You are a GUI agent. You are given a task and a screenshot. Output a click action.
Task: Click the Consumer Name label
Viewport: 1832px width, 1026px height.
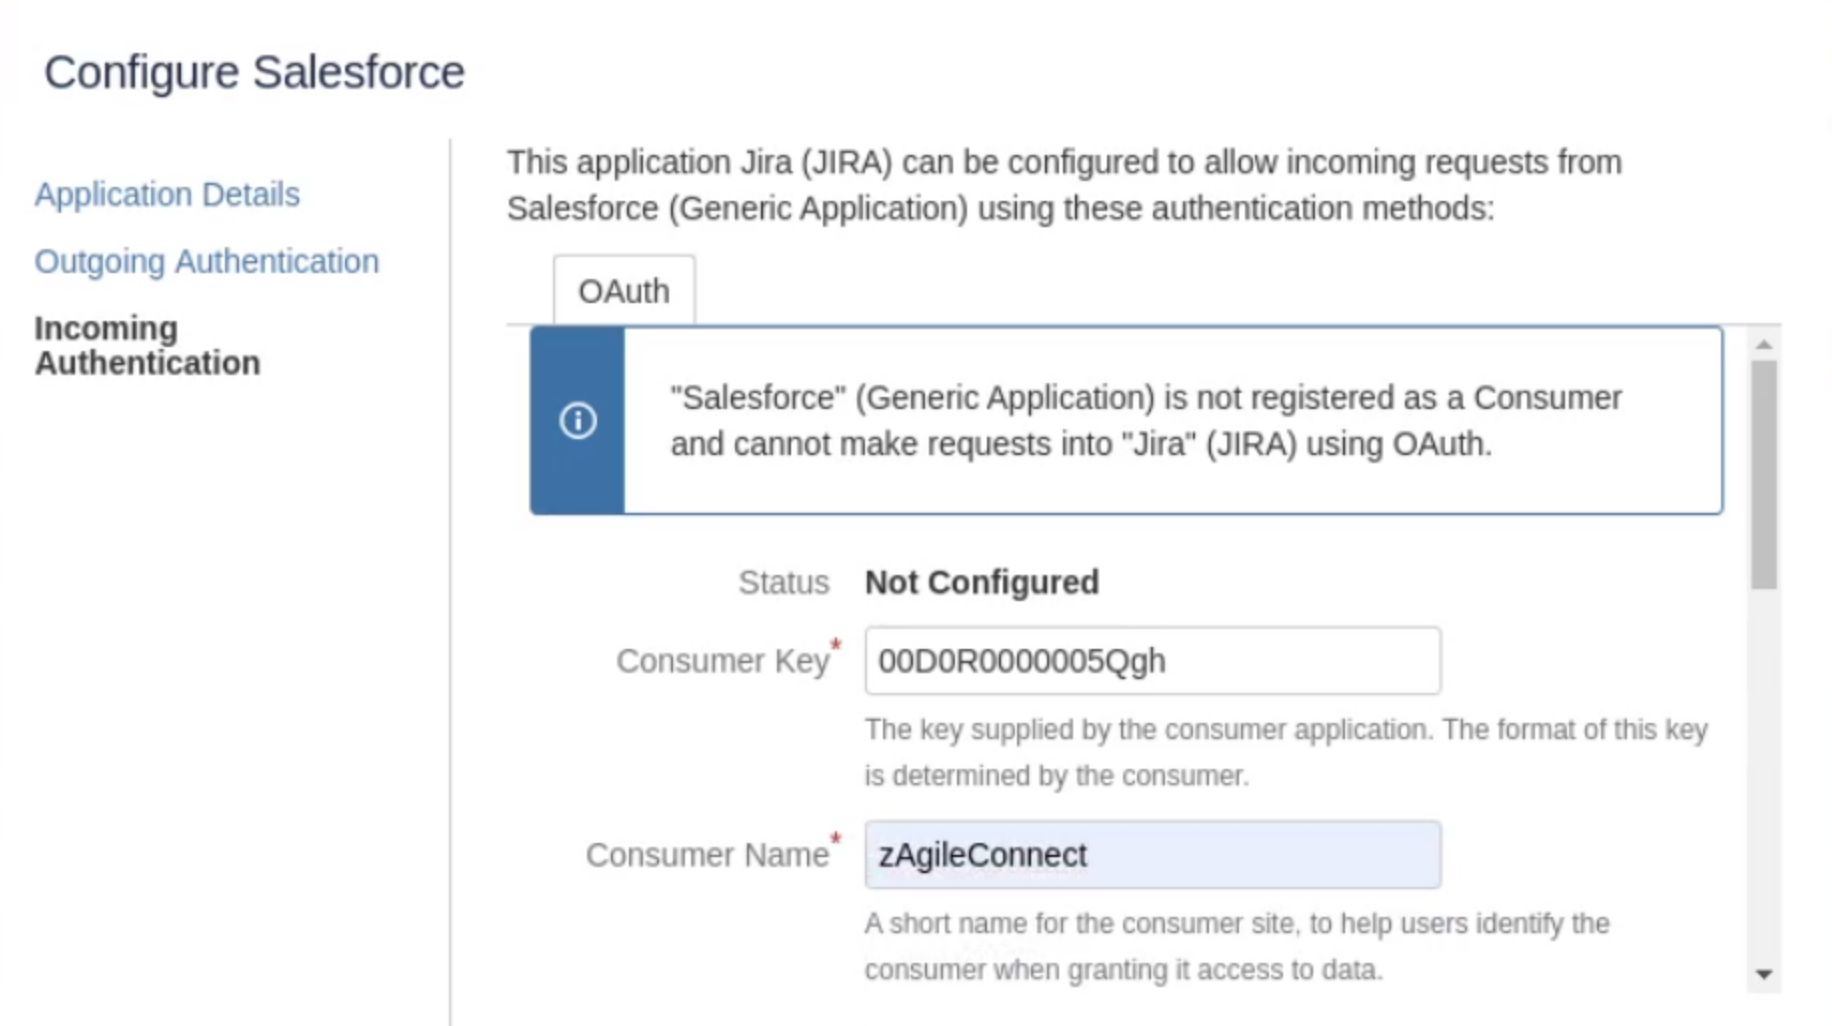pyautogui.click(x=706, y=855)
